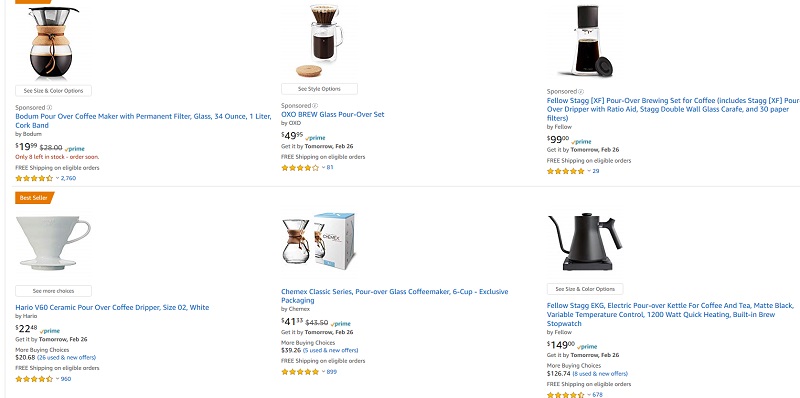Open OXO BREW Glass Pour-Over Set link

pos(333,114)
